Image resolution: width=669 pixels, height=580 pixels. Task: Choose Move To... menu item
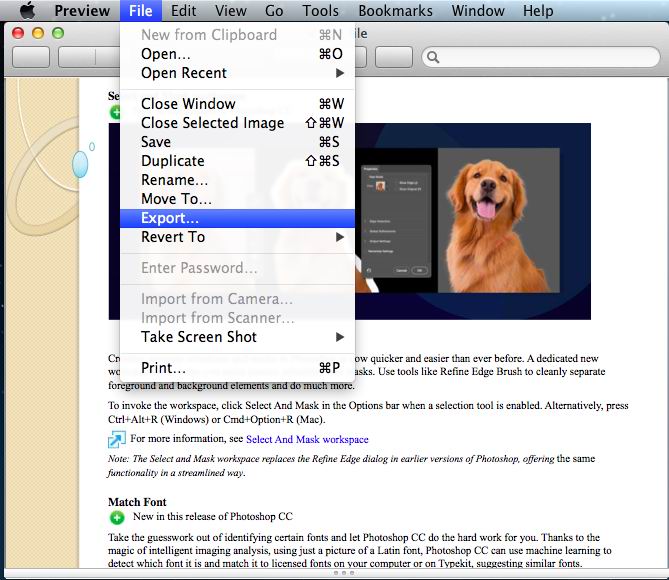point(237,199)
